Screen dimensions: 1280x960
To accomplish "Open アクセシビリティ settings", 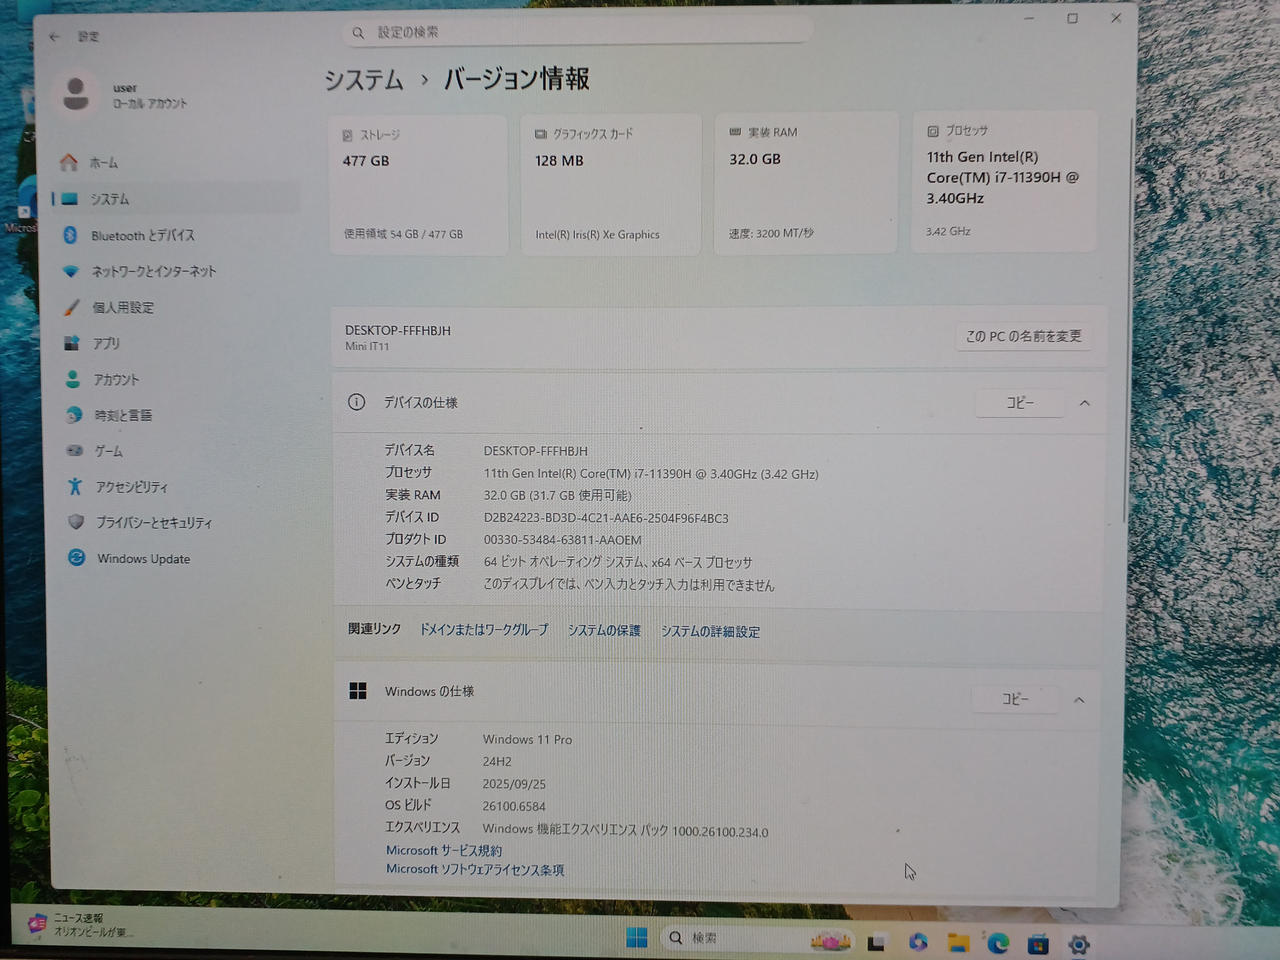I will click(x=131, y=487).
